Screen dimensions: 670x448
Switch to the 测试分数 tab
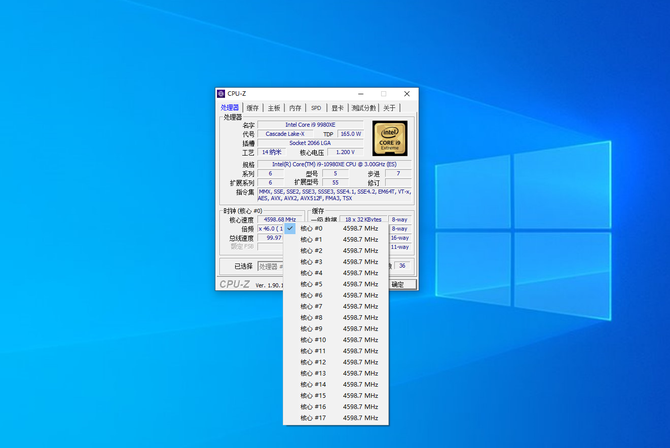click(x=364, y=108)
